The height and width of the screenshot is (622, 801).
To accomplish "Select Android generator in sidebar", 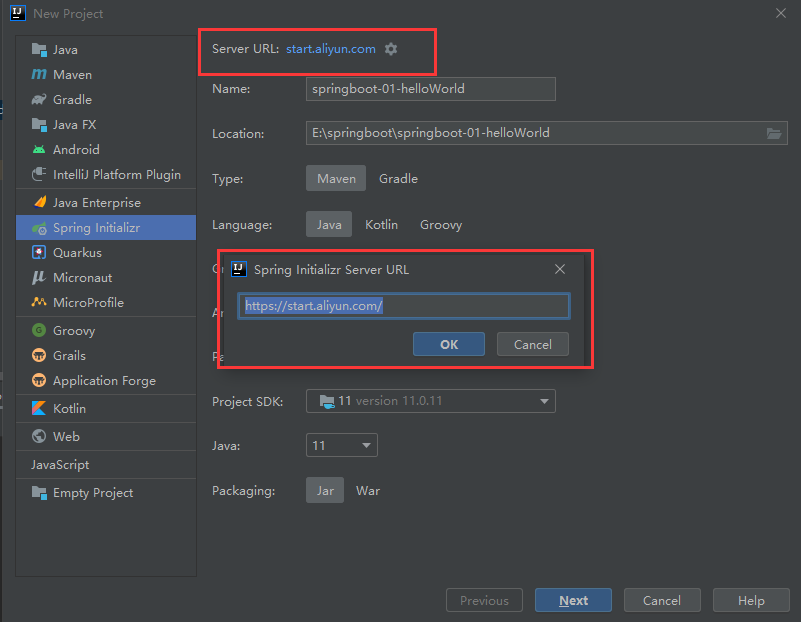I will coord(106,150).
